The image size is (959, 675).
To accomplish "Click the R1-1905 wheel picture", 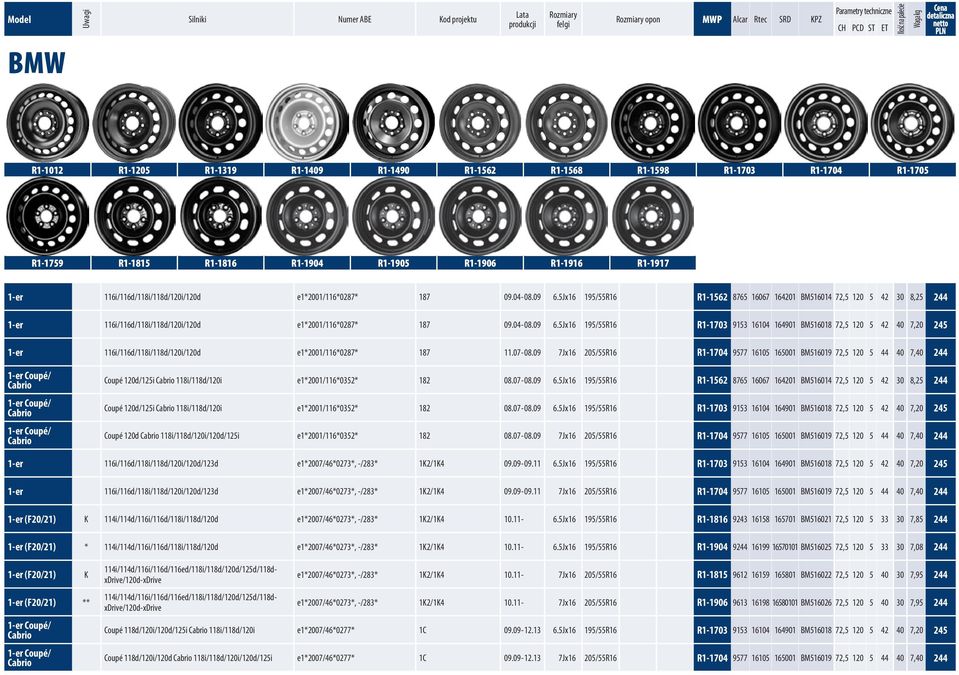I will (x=393, y=216).
